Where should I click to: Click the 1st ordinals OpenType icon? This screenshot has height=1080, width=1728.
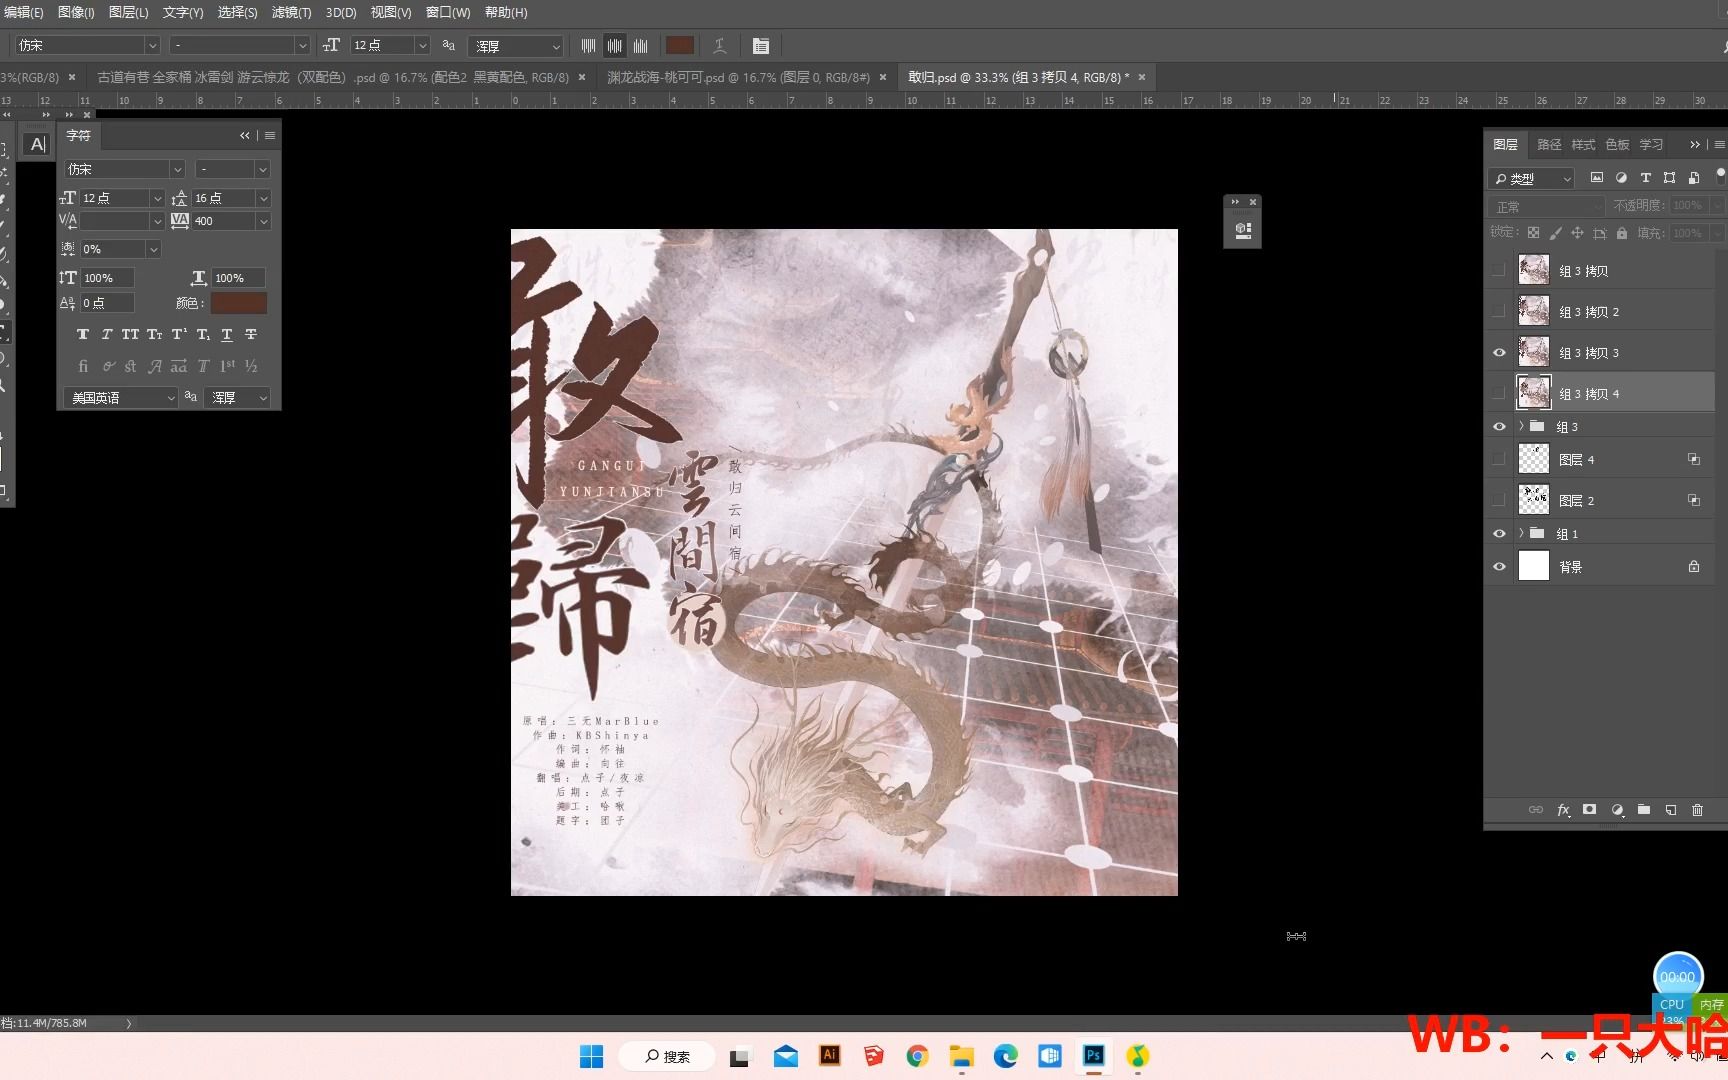coord(227,367)
